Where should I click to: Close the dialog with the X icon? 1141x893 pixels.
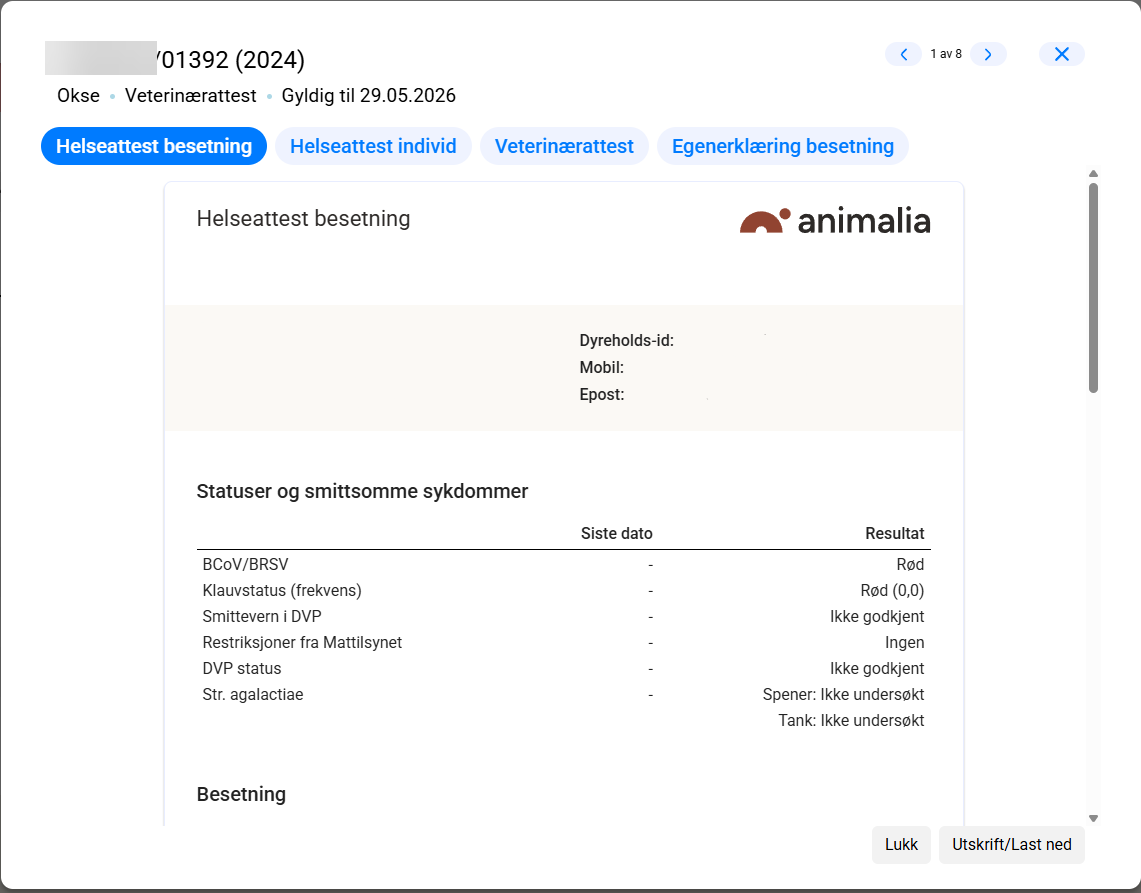[x=1062, y=54]
